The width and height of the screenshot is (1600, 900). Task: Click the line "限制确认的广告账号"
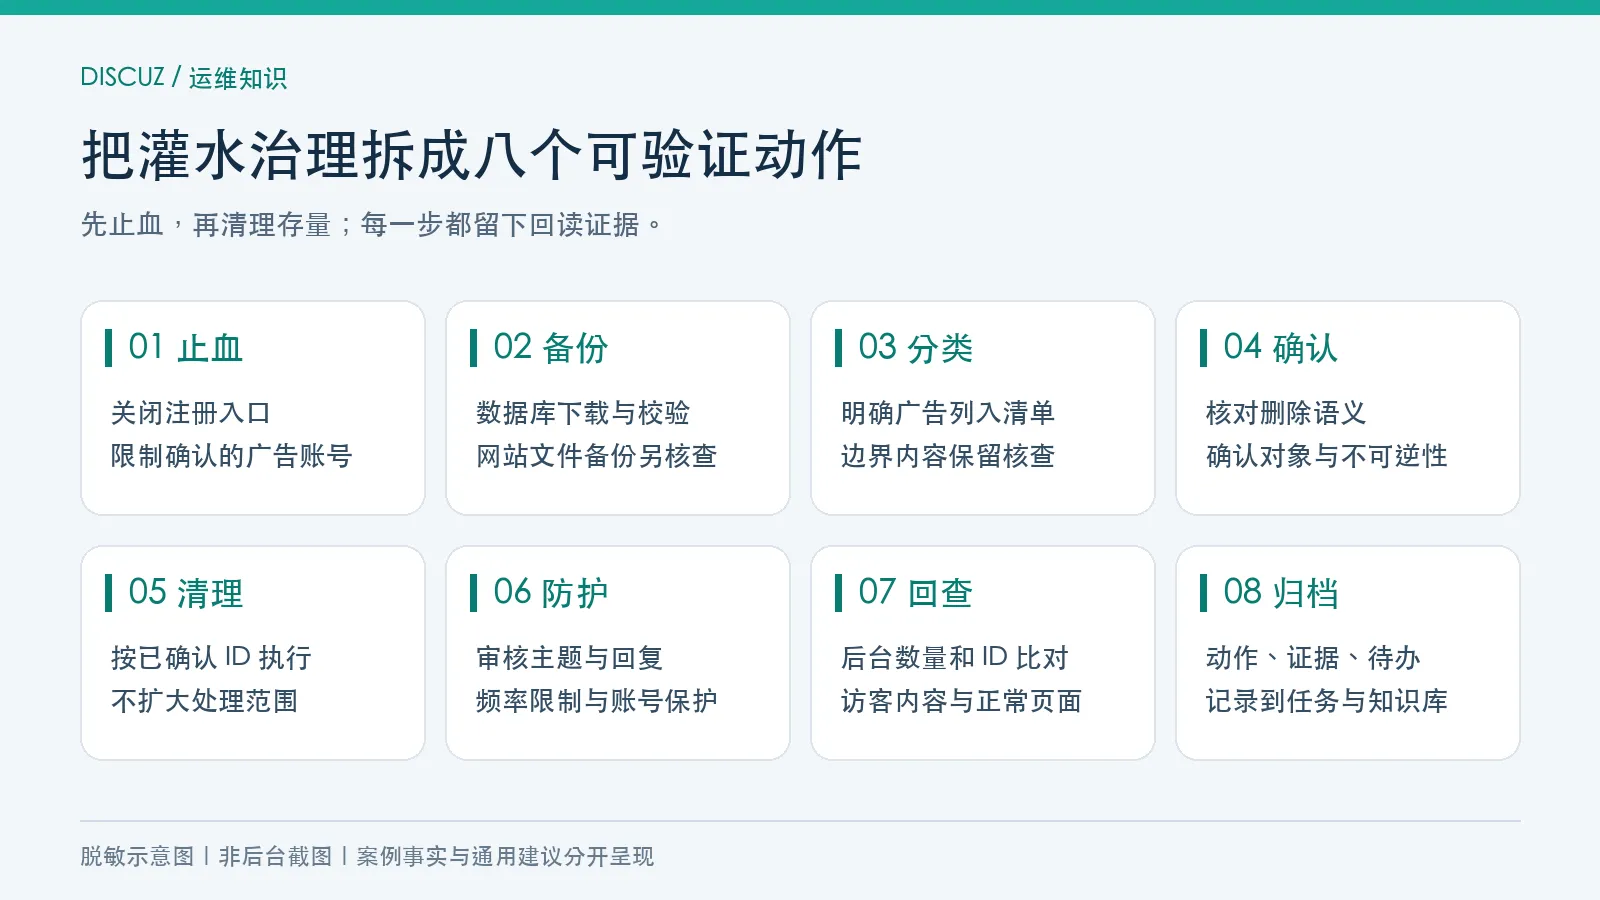[x=231, y=456]
